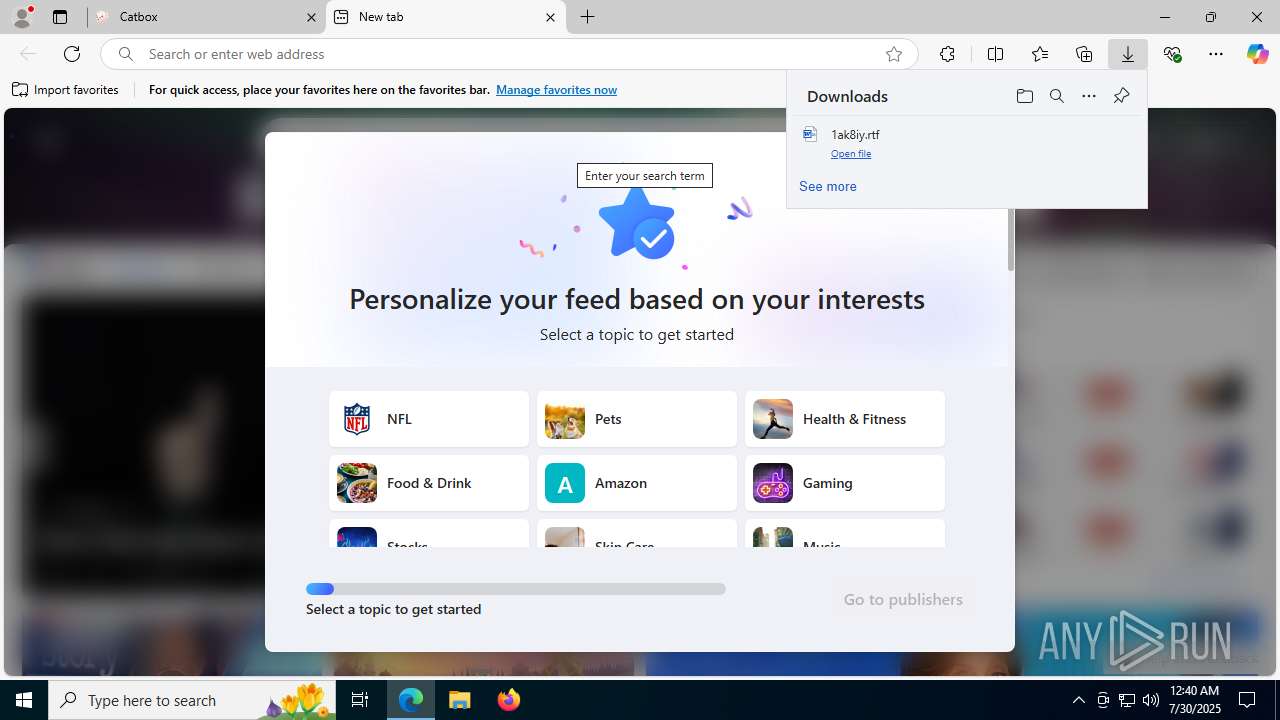Select the Amazon topic
The width and height of the screenshot is (1280, 720).
[x=637, y=483]
